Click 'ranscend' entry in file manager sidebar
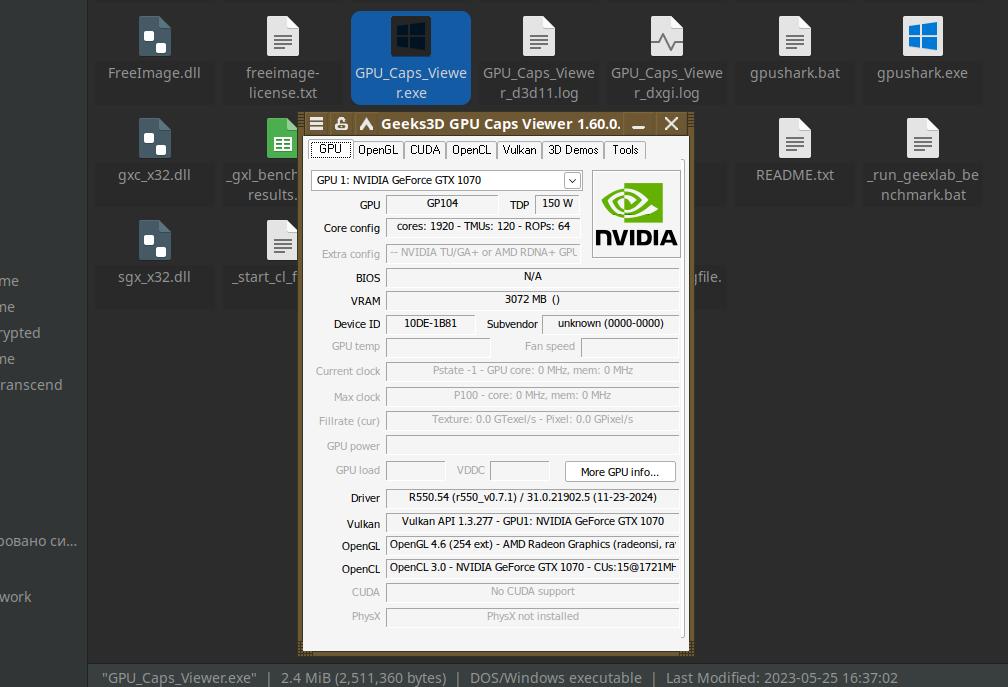1008x687 pixels. tap(31, 385)
